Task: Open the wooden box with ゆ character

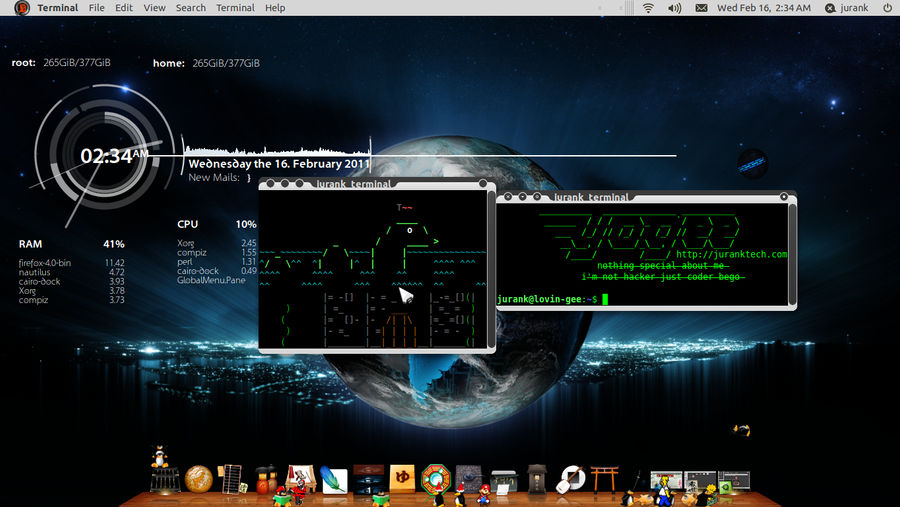Action: click(402, 478)
